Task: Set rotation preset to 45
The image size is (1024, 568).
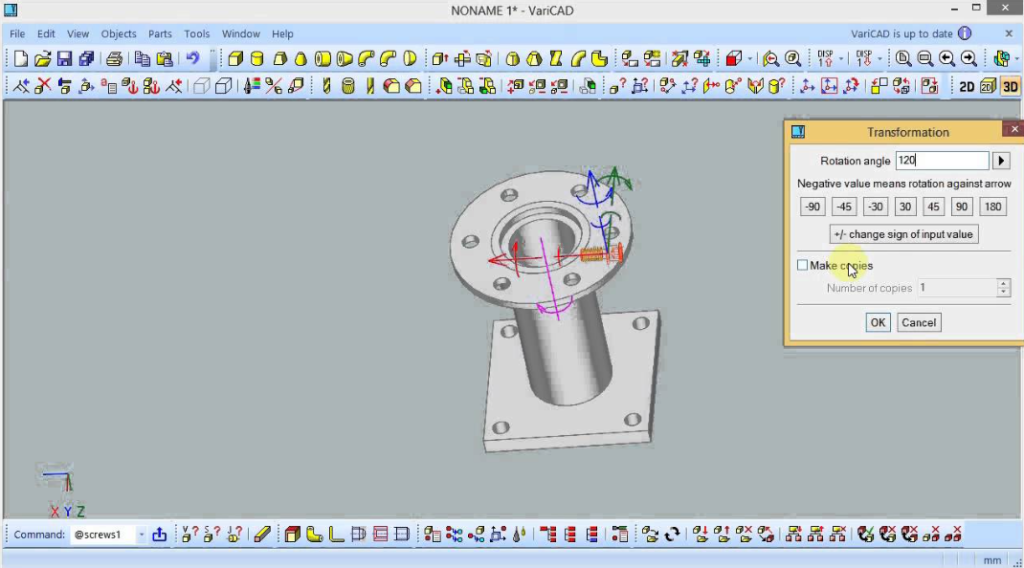Action: [933, 206]
